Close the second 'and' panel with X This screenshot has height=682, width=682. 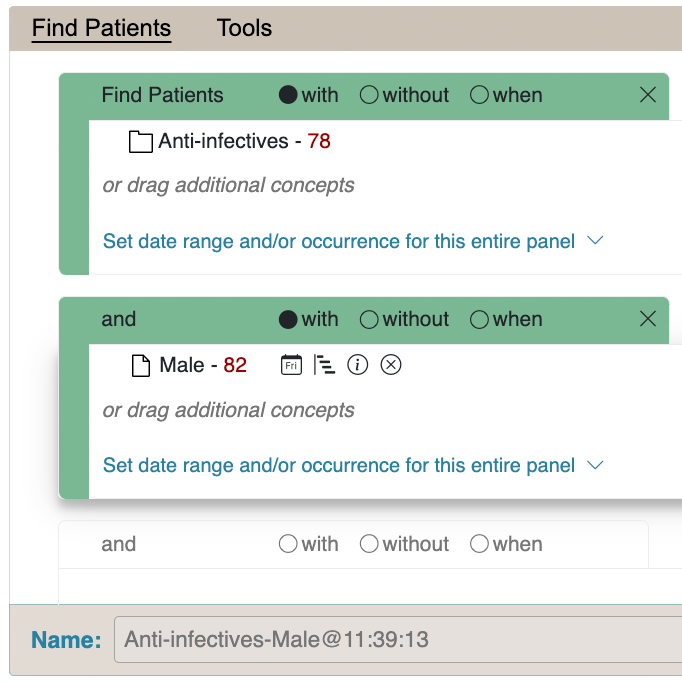pos(648,319)
